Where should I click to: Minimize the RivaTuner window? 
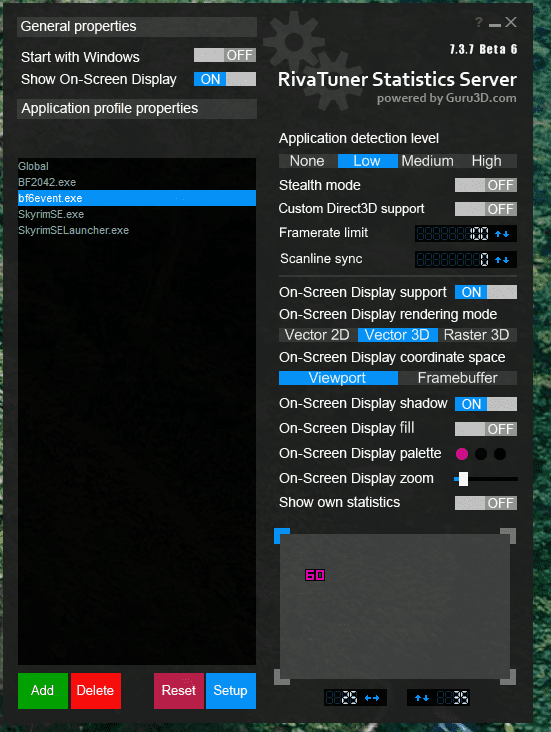click(495, 23)
